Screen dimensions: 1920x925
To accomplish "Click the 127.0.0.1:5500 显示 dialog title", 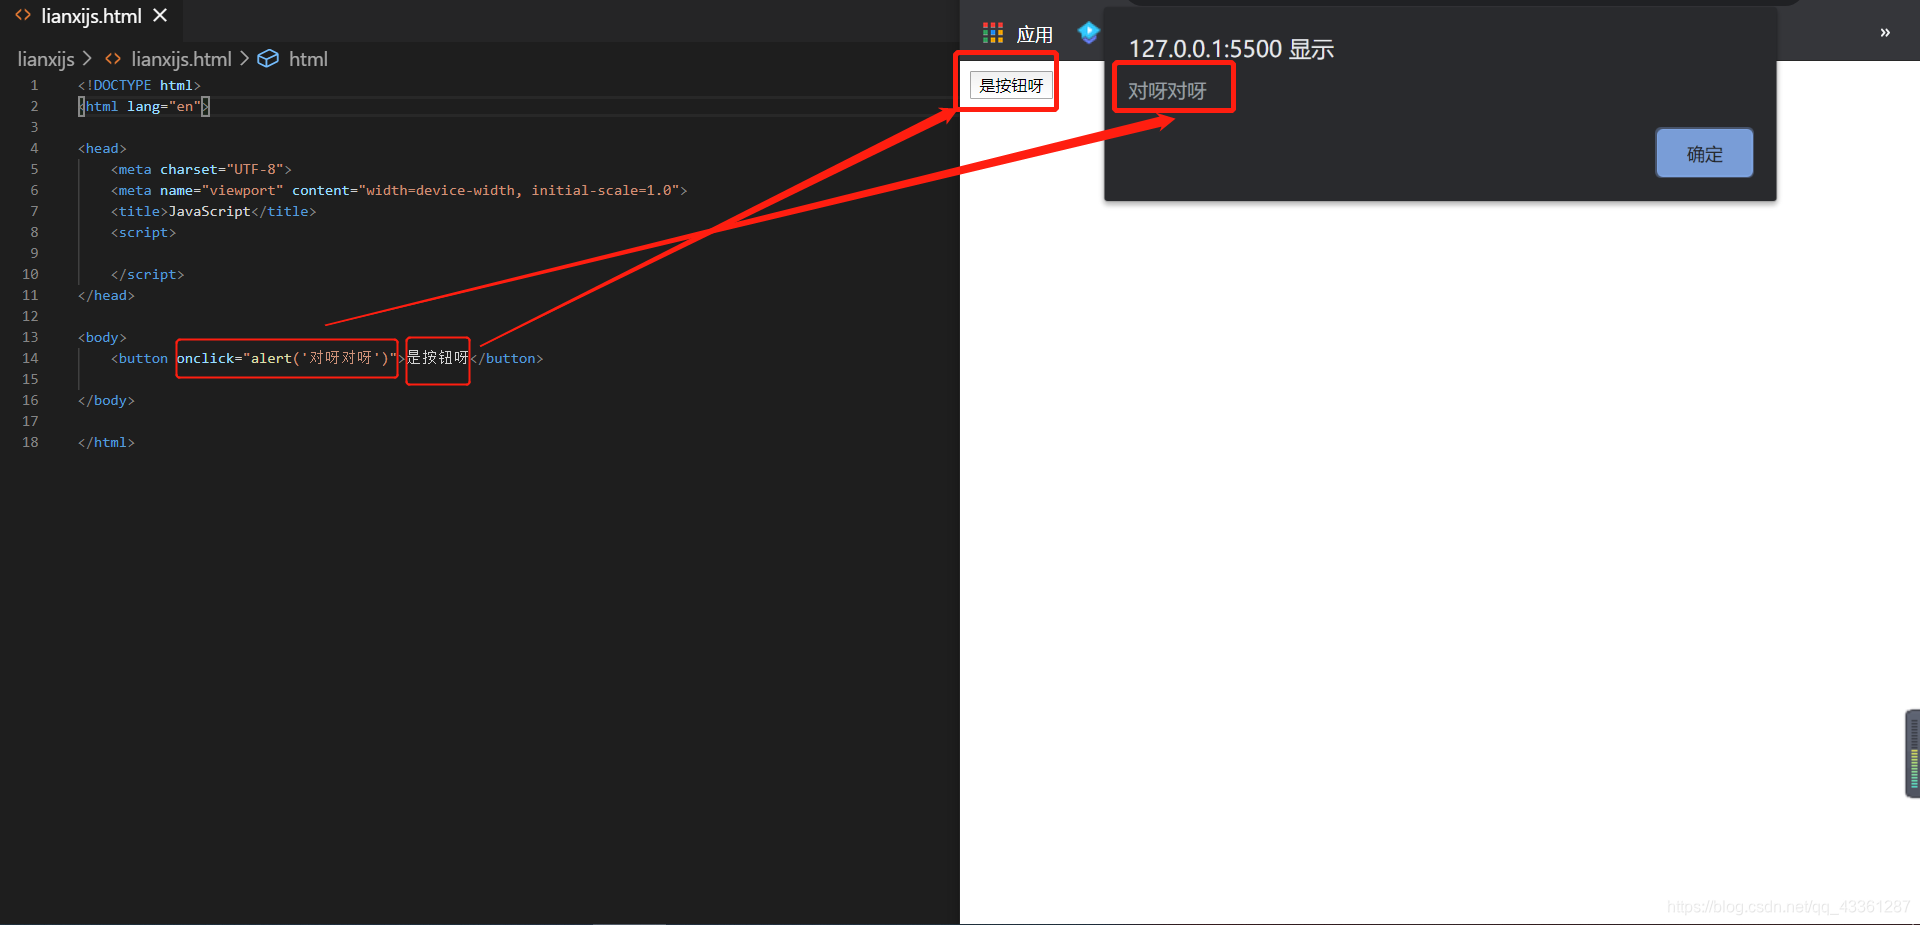I will 1231,49.
